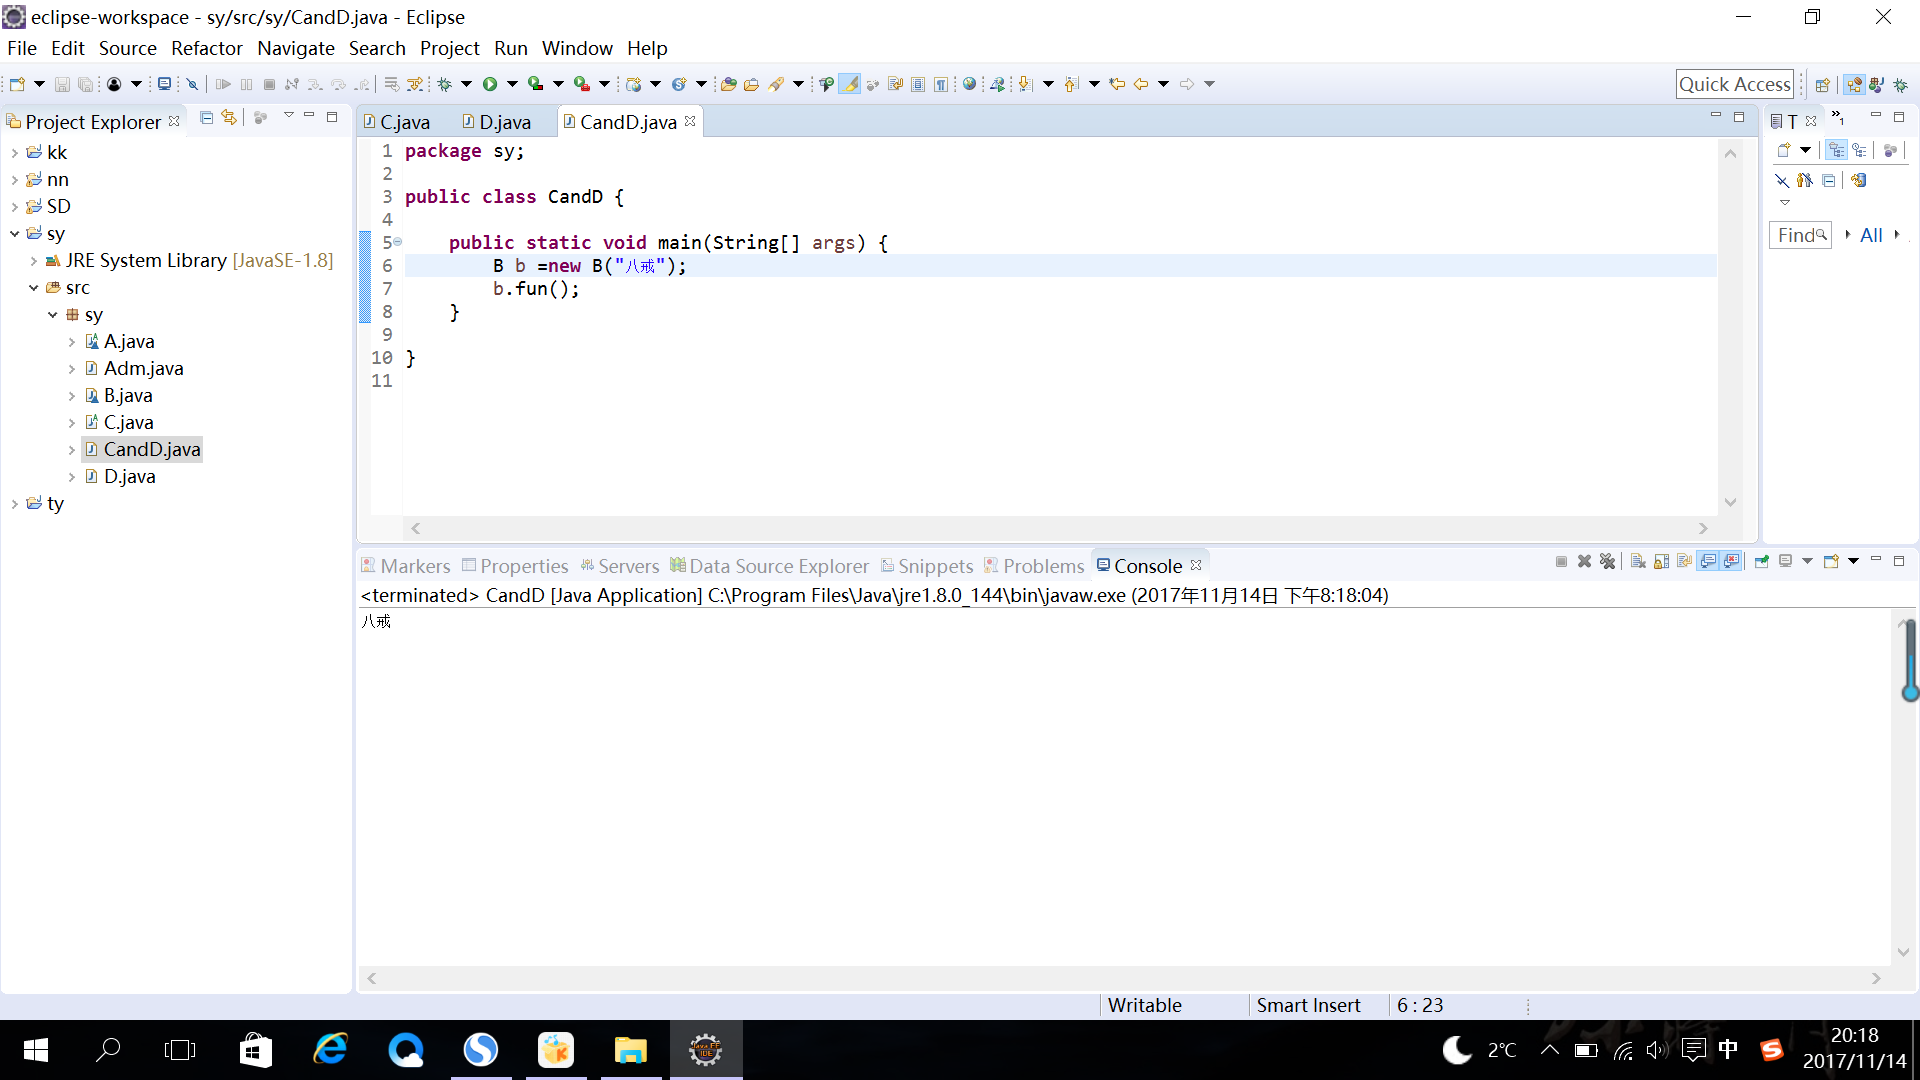Screen dimensions: 1920x1080
Task: Click the Previous Annotation toolbar icon
Action: click(1071, 84)
